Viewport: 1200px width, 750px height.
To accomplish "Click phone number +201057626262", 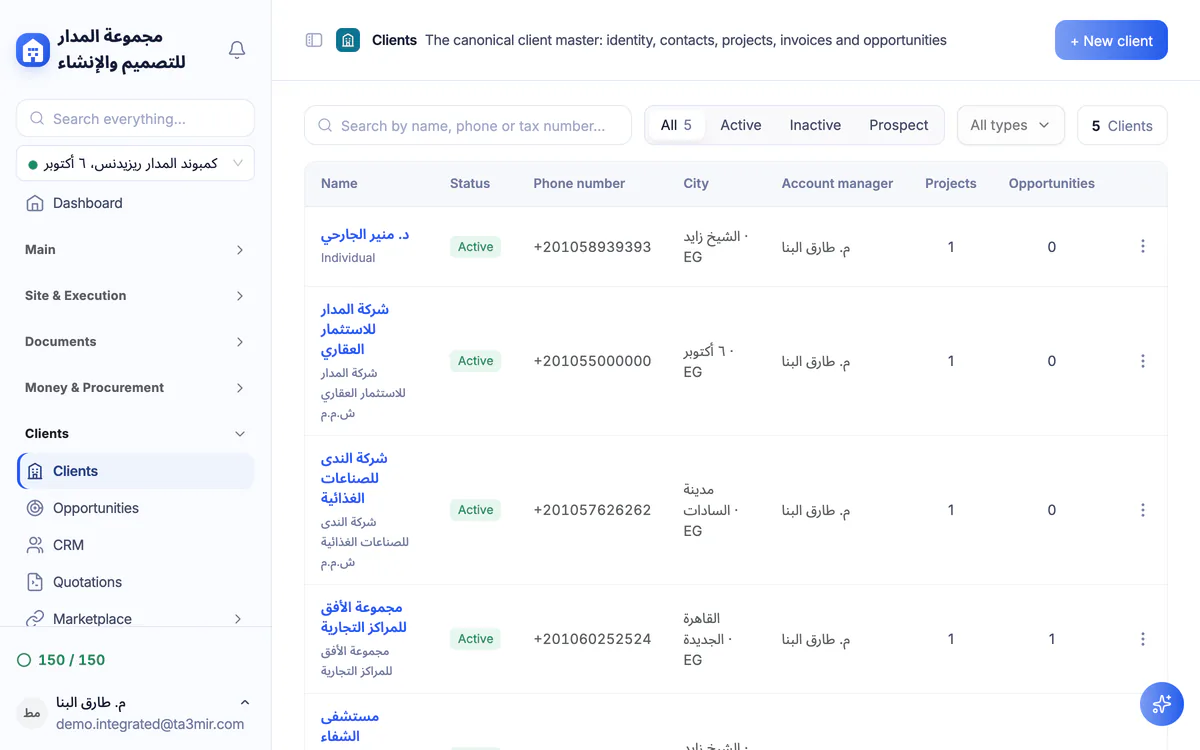I will pos(592,510).
